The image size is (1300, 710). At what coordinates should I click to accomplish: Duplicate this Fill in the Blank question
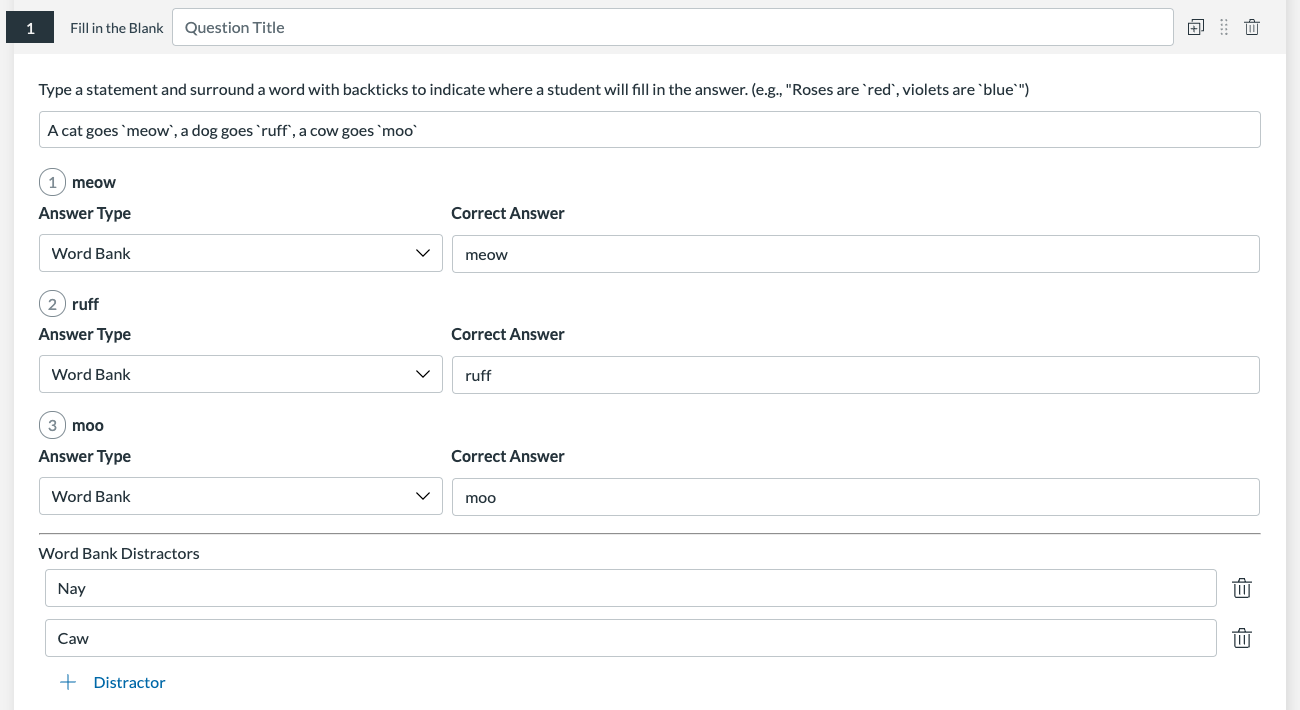[1195, 28]
